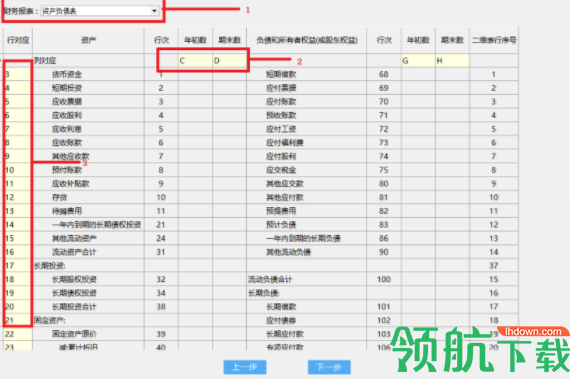
Task: Select the 列对应 row label
Action: pyautogui.click(x=45, y=61)
